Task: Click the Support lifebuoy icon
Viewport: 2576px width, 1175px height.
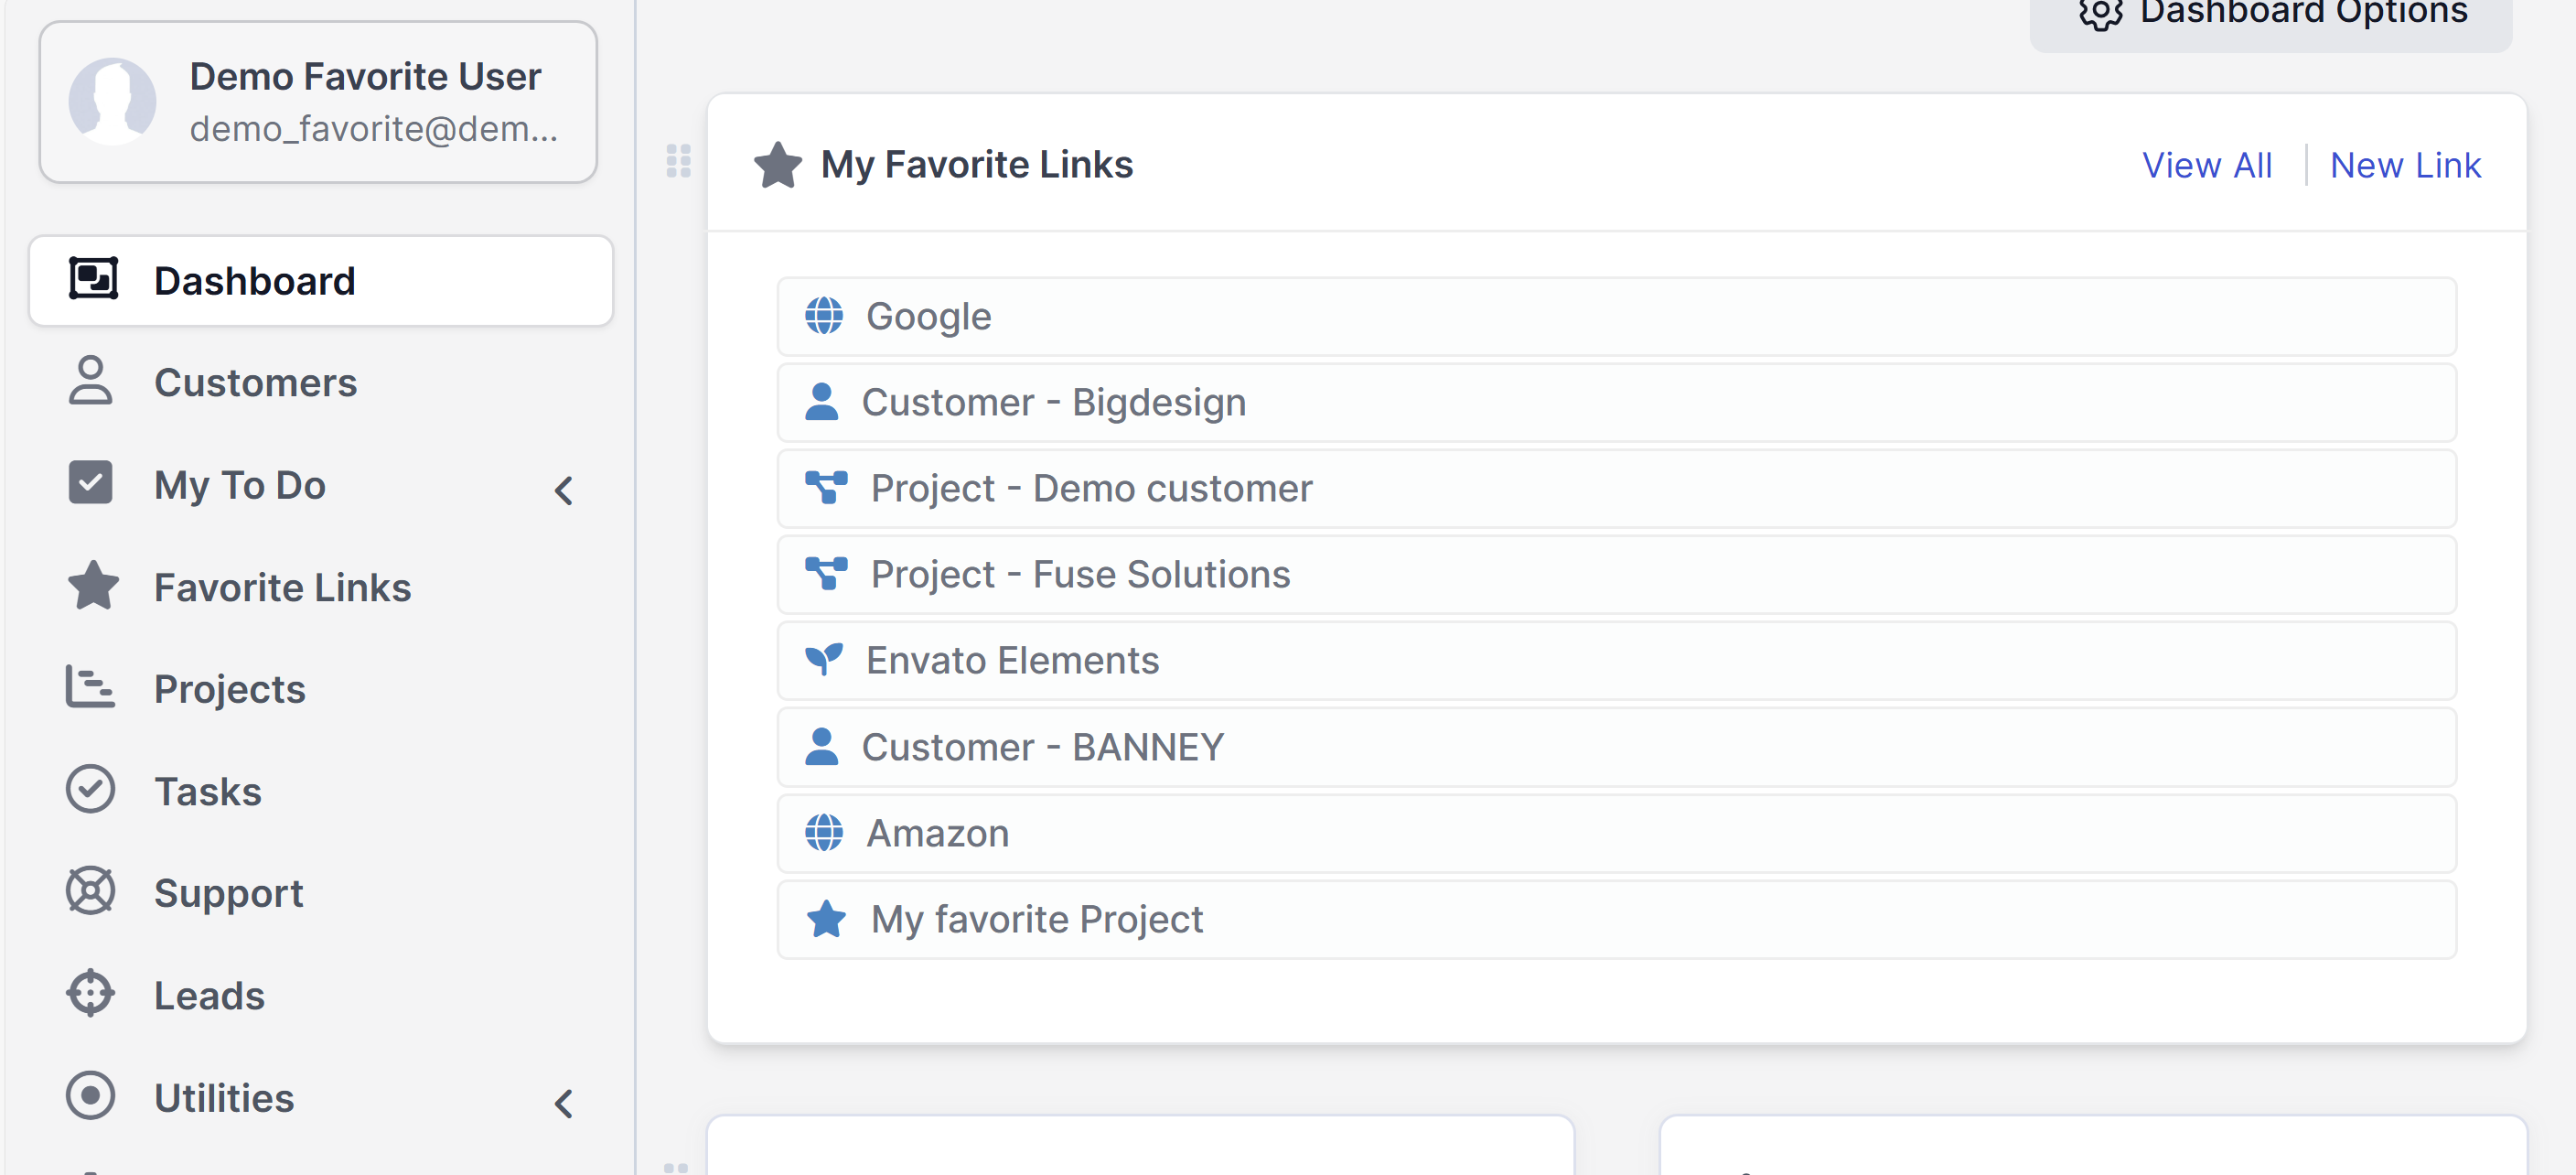Action: (x=90, y=892)
